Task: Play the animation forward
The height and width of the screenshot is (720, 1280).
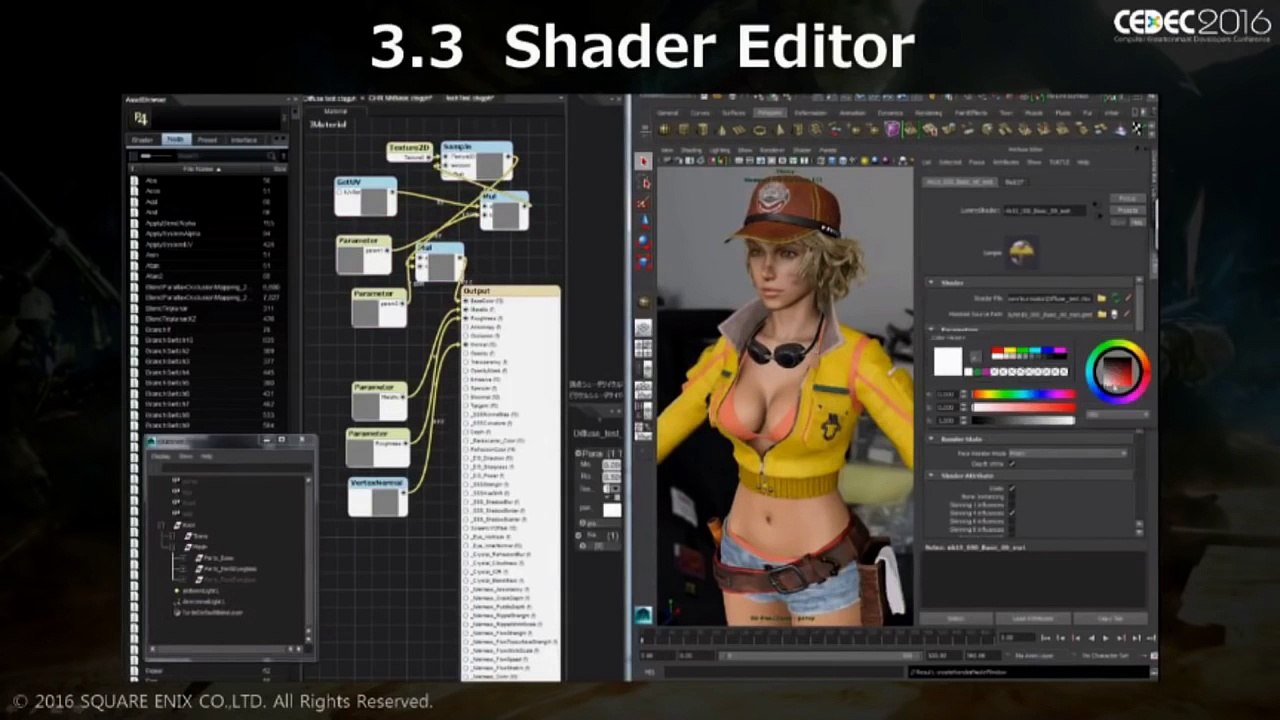Action: click(1106, 638)
